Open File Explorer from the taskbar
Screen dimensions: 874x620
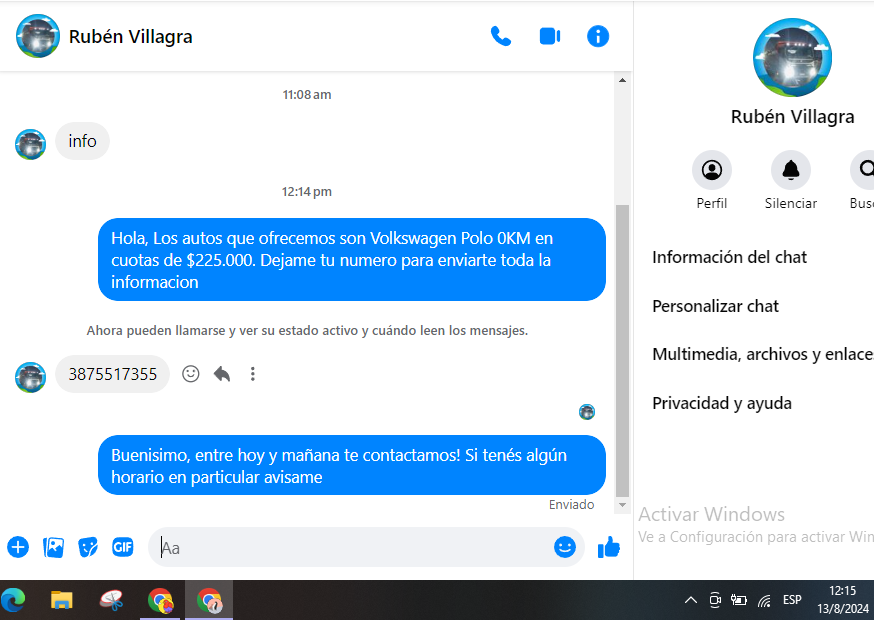62,600
